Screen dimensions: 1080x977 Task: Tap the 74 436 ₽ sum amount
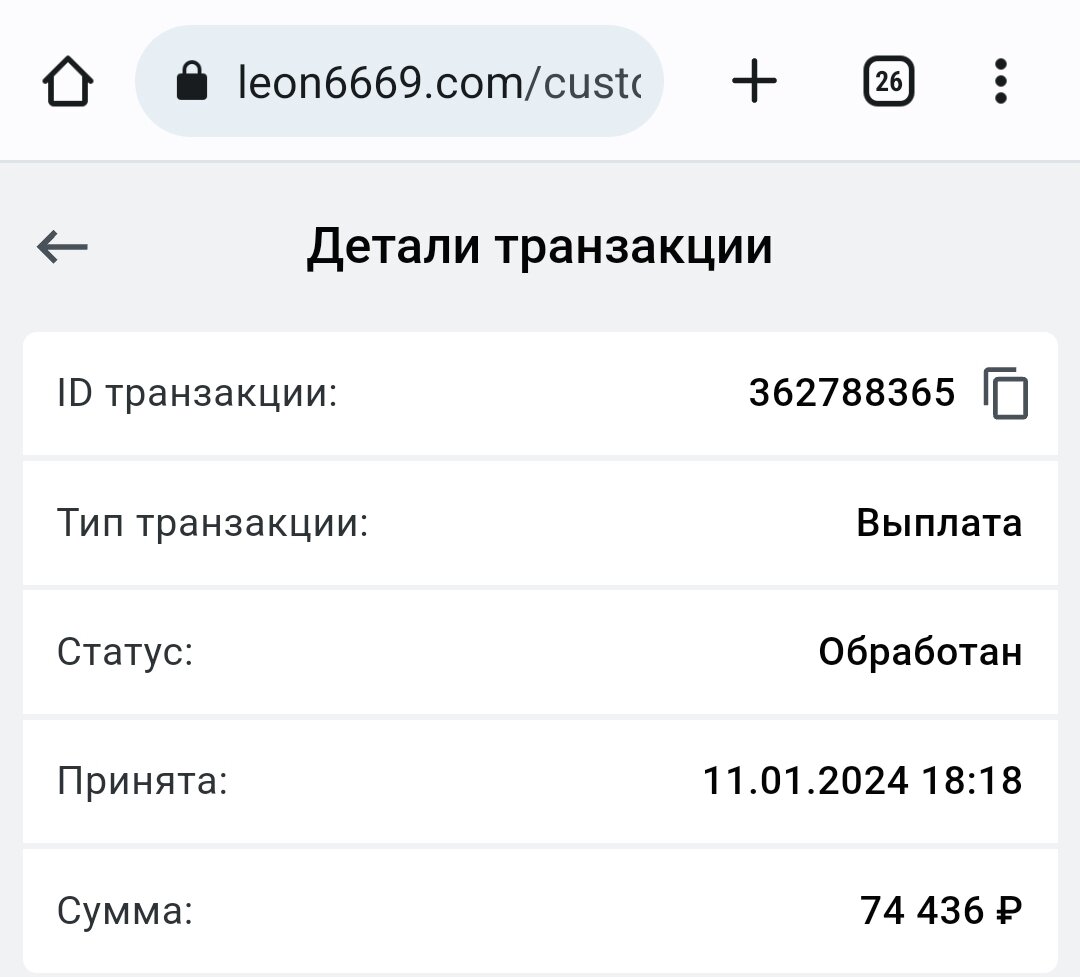(941, 910)
